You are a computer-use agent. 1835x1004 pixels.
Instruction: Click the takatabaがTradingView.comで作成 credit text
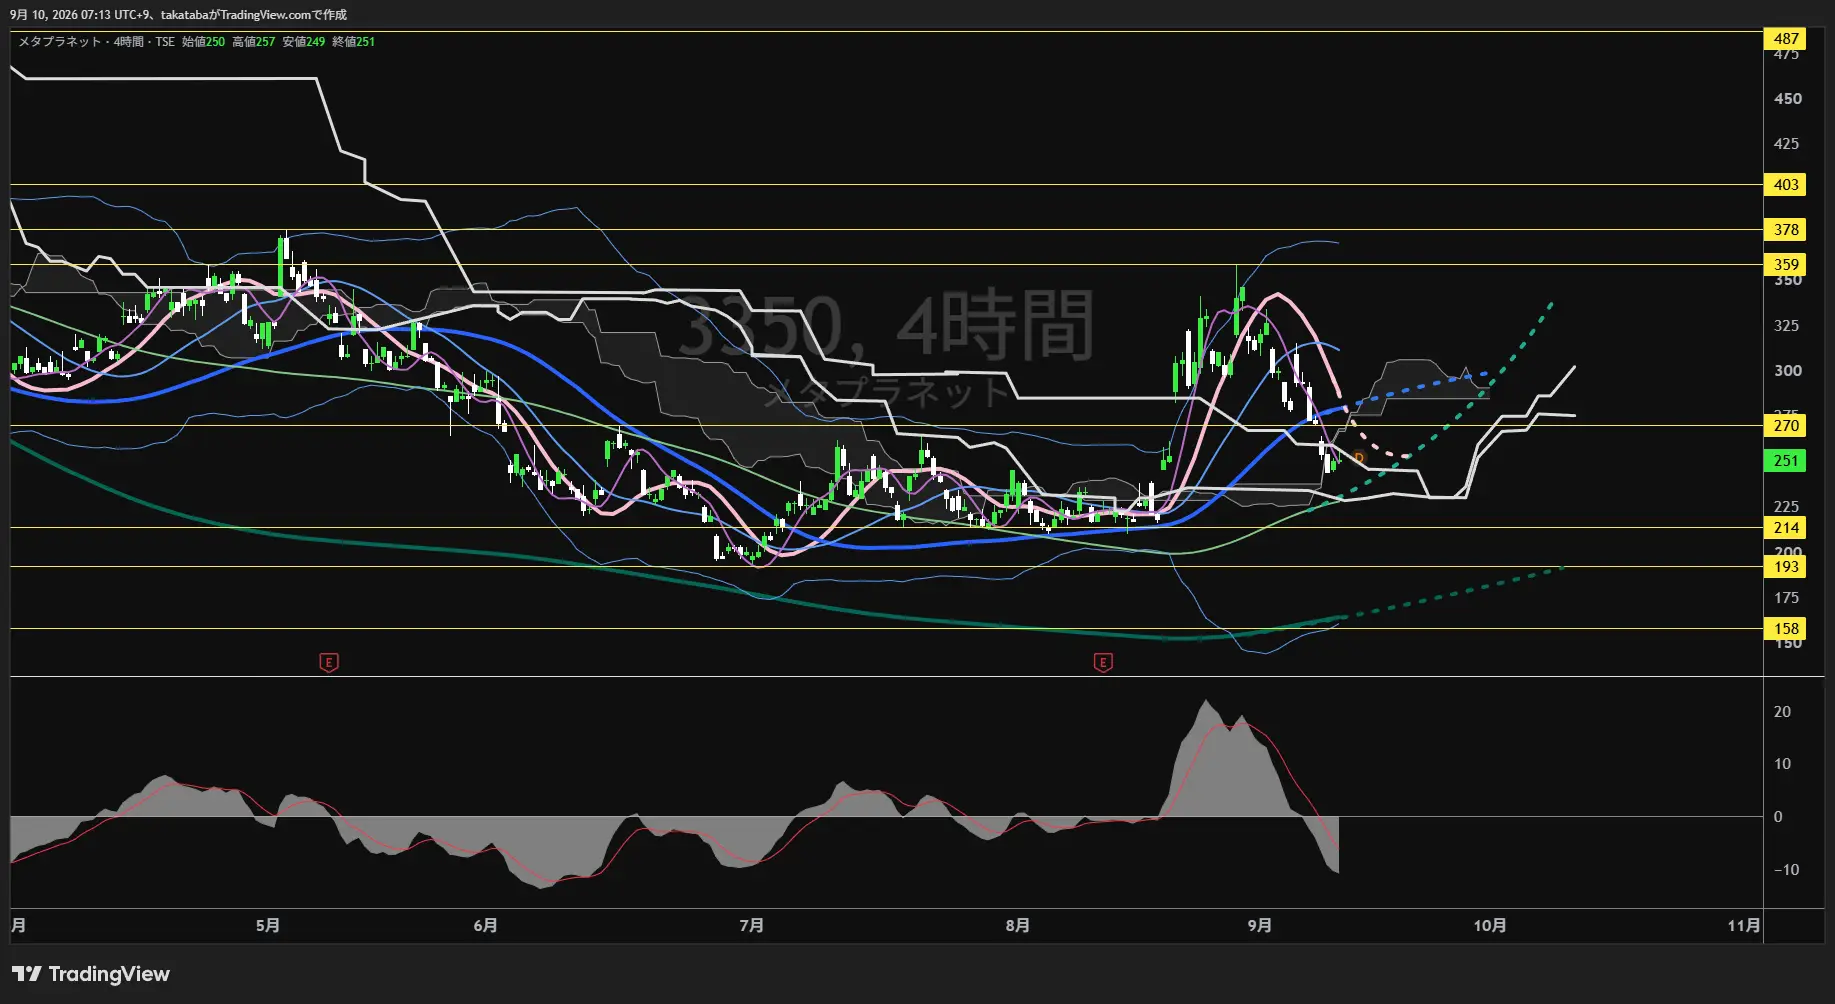pos(254,15)
